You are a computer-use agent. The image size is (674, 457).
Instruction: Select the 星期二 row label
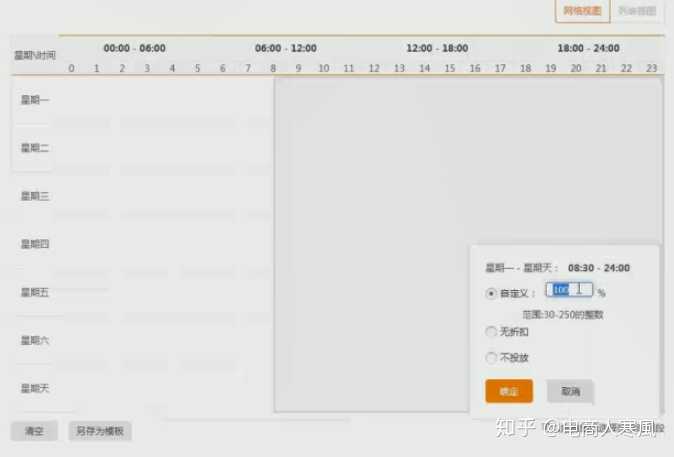click(x=35, y=148)
